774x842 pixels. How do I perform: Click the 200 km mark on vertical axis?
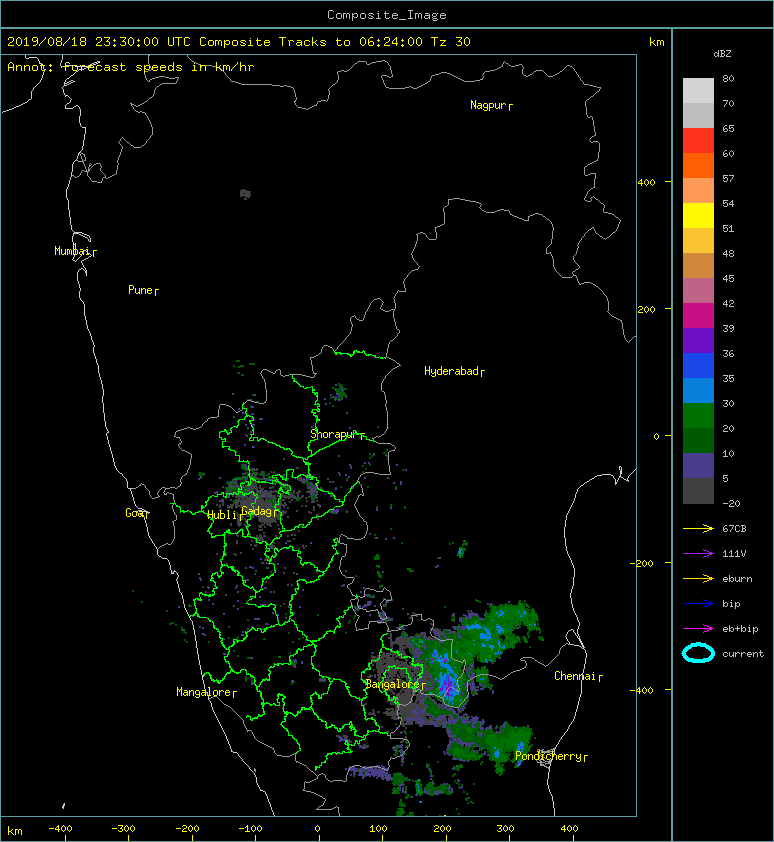coord(646,310)
